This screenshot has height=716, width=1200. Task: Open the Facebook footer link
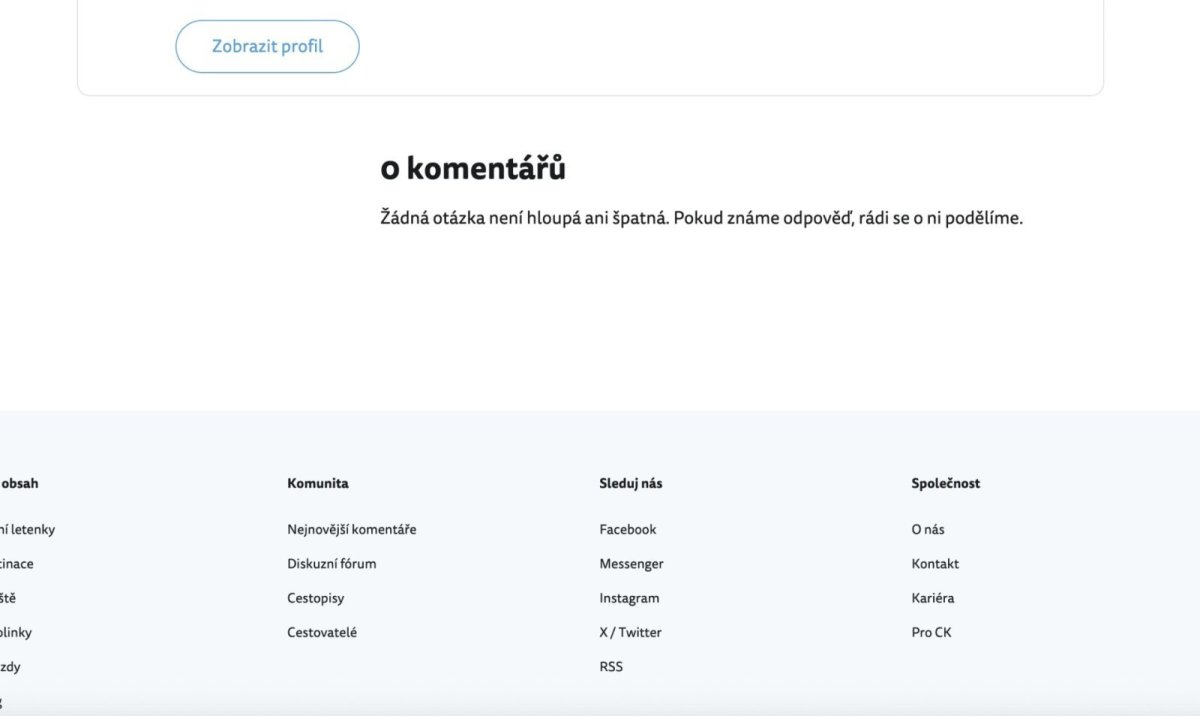[x=627, y=530]
